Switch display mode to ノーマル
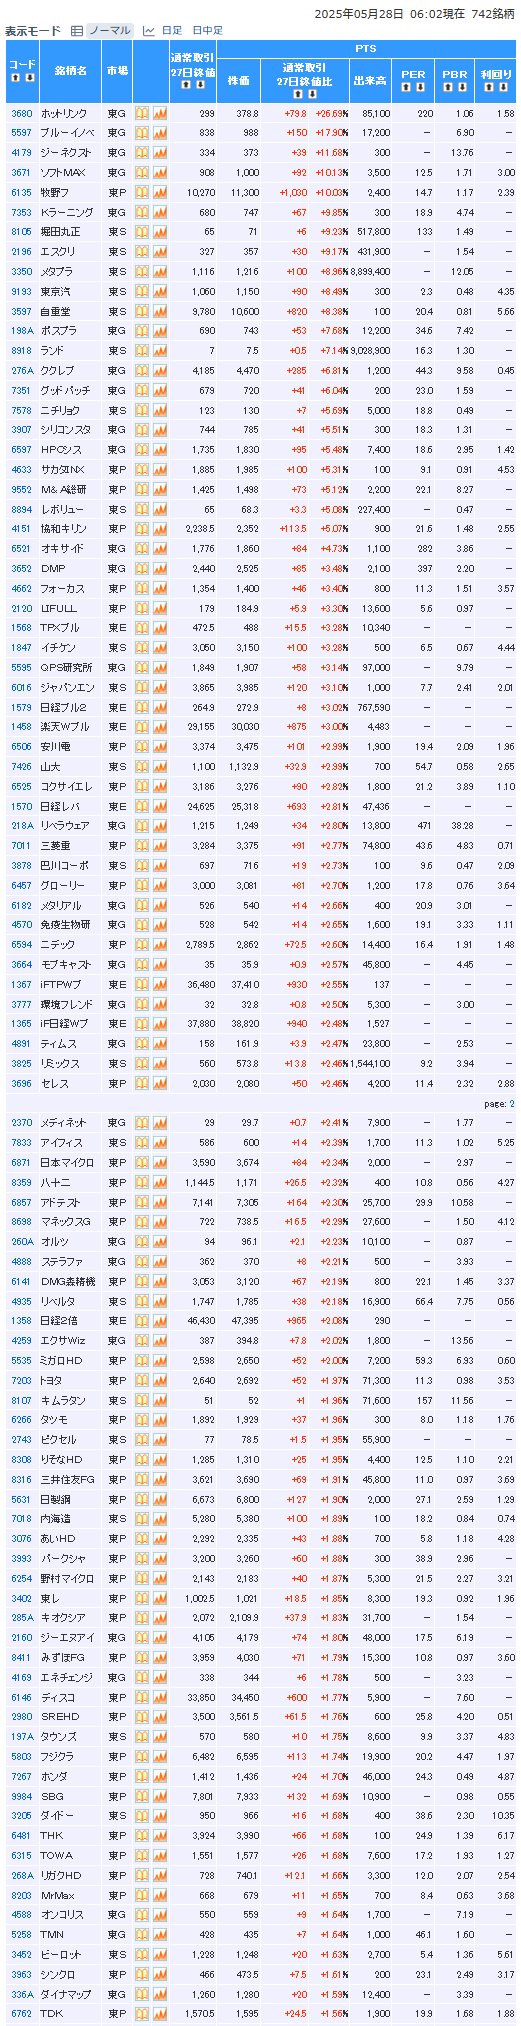This screenshot has width=521, height=2026. (109, 31)
